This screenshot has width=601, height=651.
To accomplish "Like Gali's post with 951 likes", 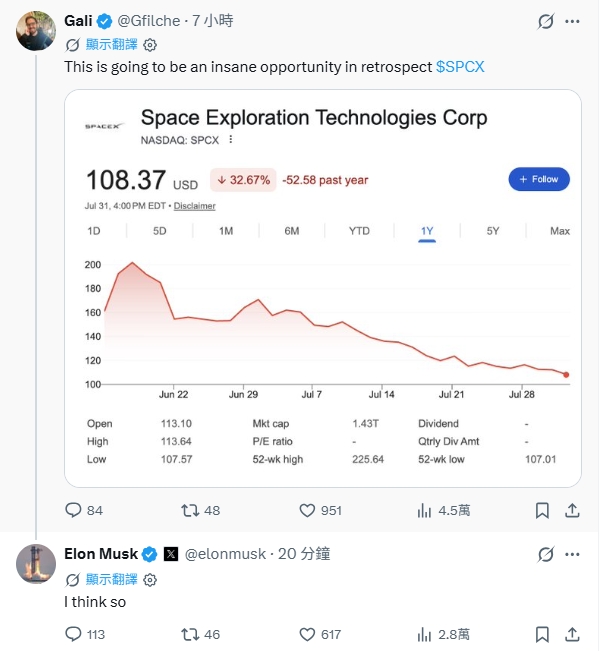I will click(x=307, y=510).
